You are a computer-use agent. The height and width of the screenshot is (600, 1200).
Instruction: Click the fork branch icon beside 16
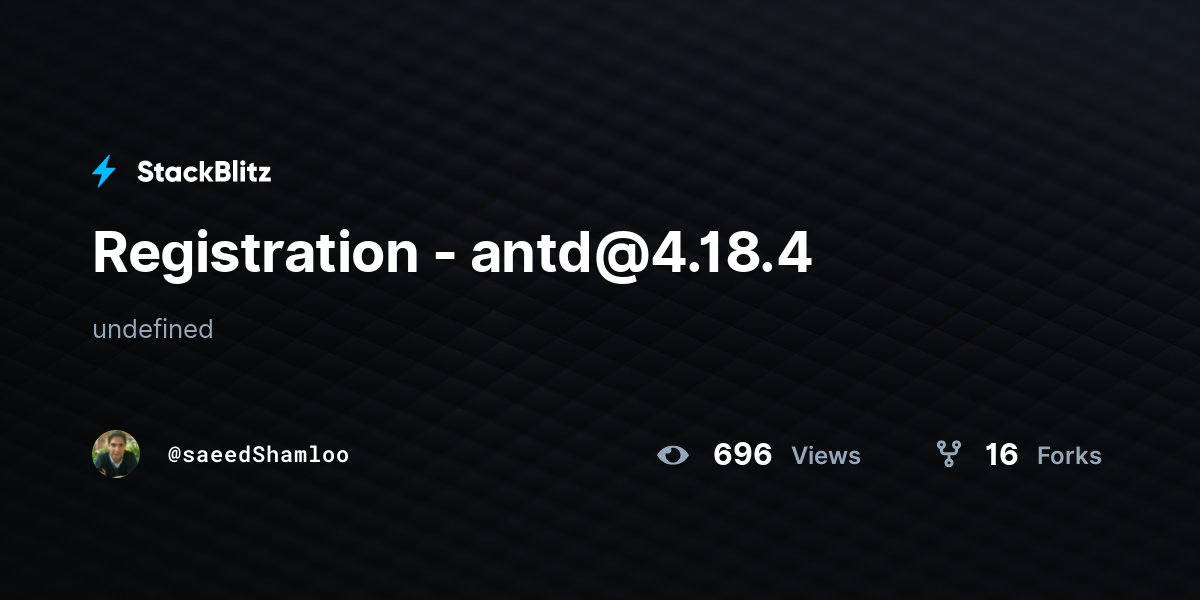coord(948,455)
